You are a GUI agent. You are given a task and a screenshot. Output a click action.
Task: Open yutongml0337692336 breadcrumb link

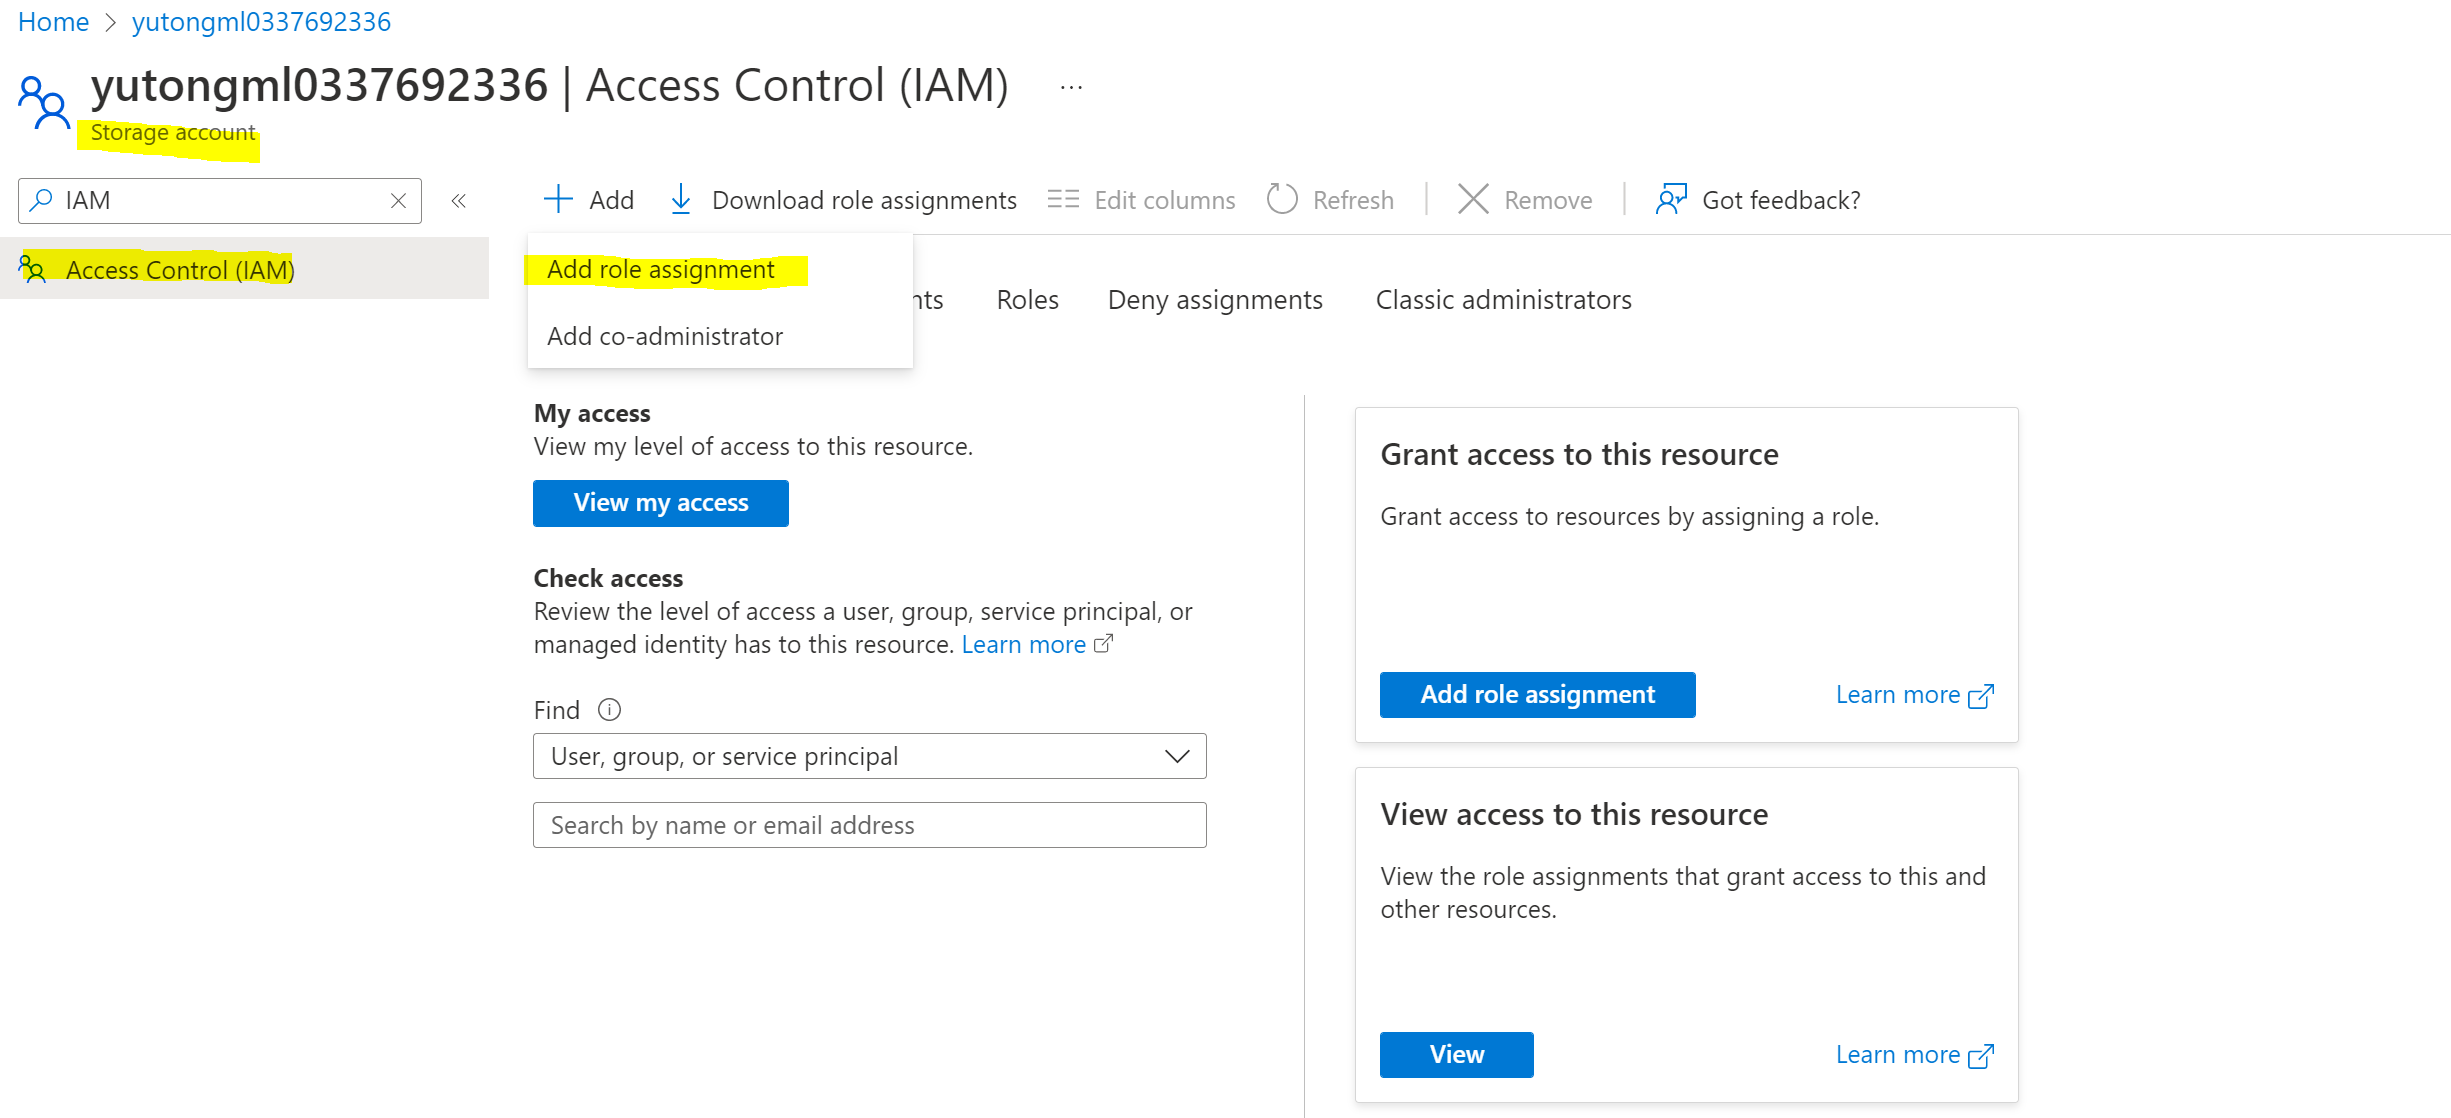[261, 22]
